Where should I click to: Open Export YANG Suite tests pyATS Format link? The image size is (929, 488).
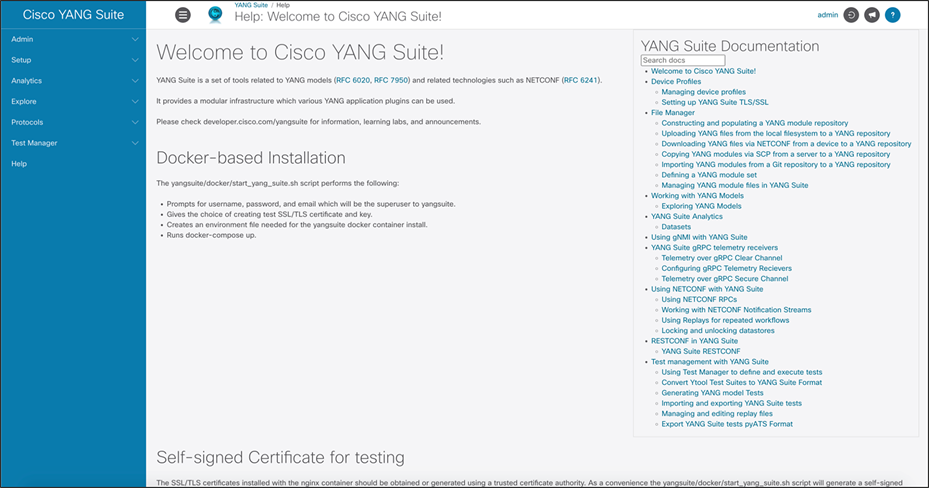click(727, 424)
